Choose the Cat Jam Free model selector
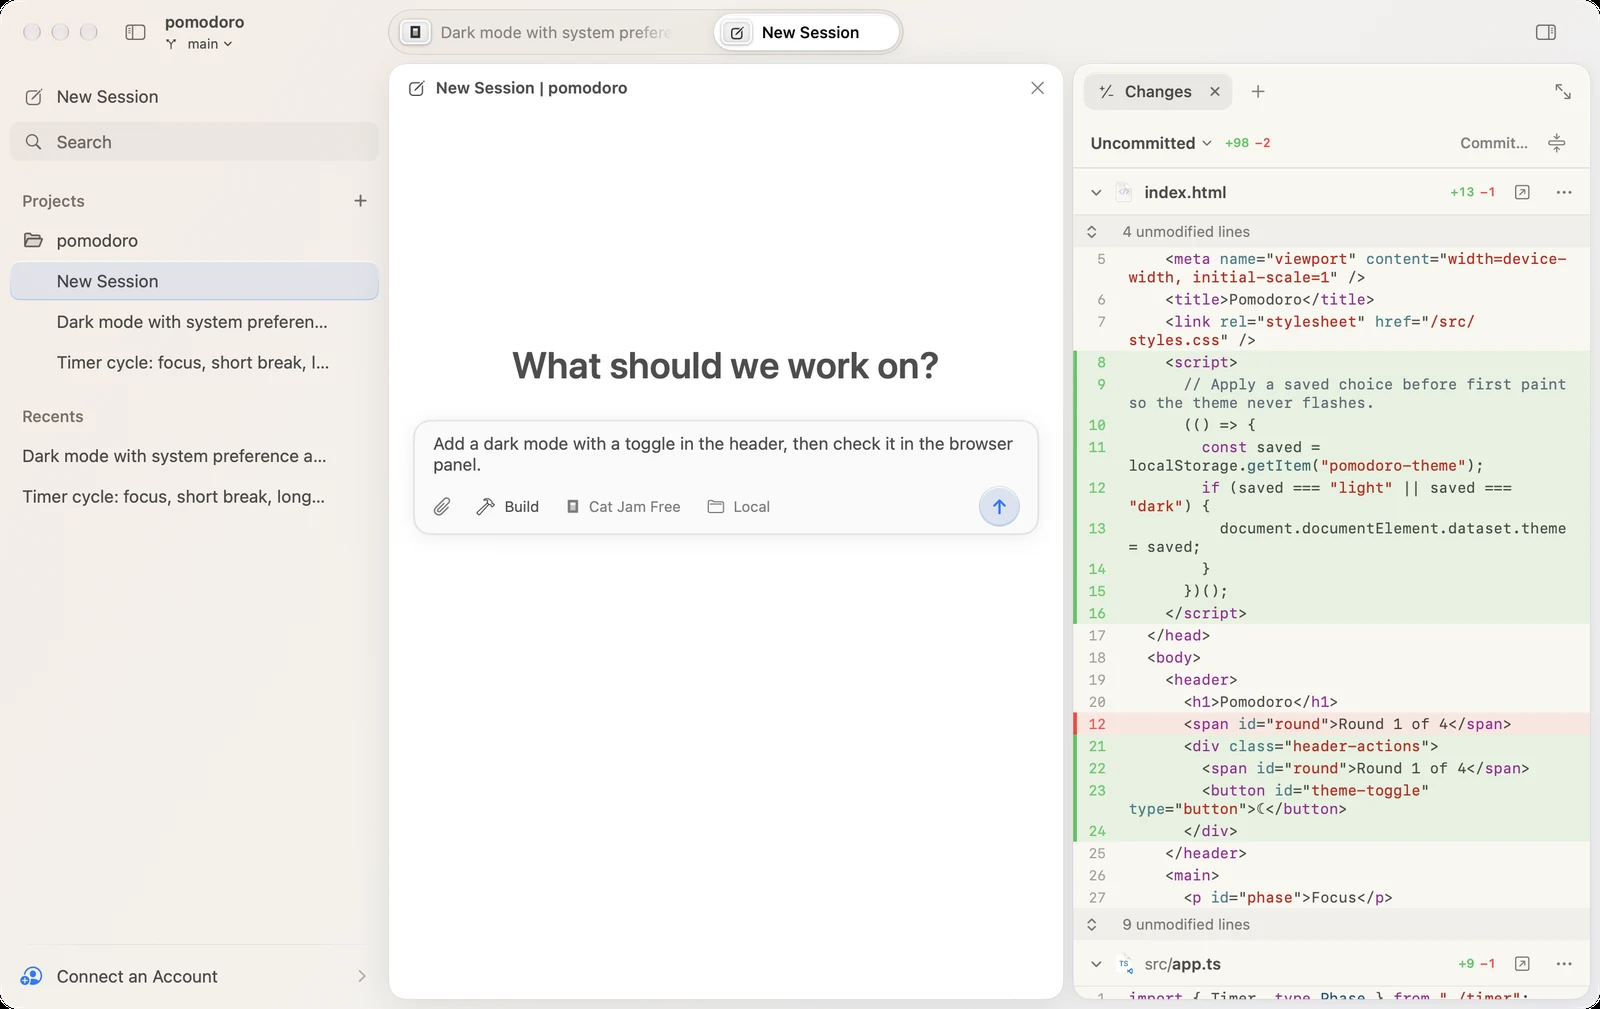Screen dimensions: 1600x1009 click(x=623, y=507)
